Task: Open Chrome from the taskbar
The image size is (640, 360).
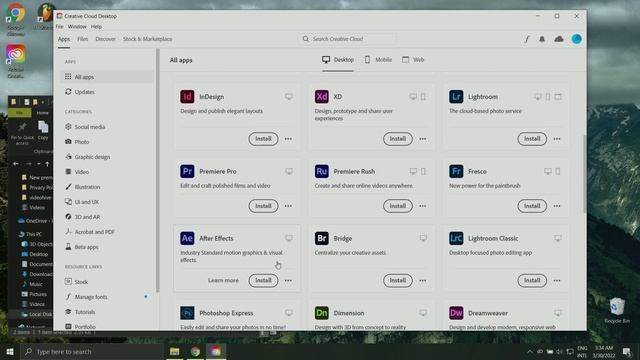Action: 195,351
